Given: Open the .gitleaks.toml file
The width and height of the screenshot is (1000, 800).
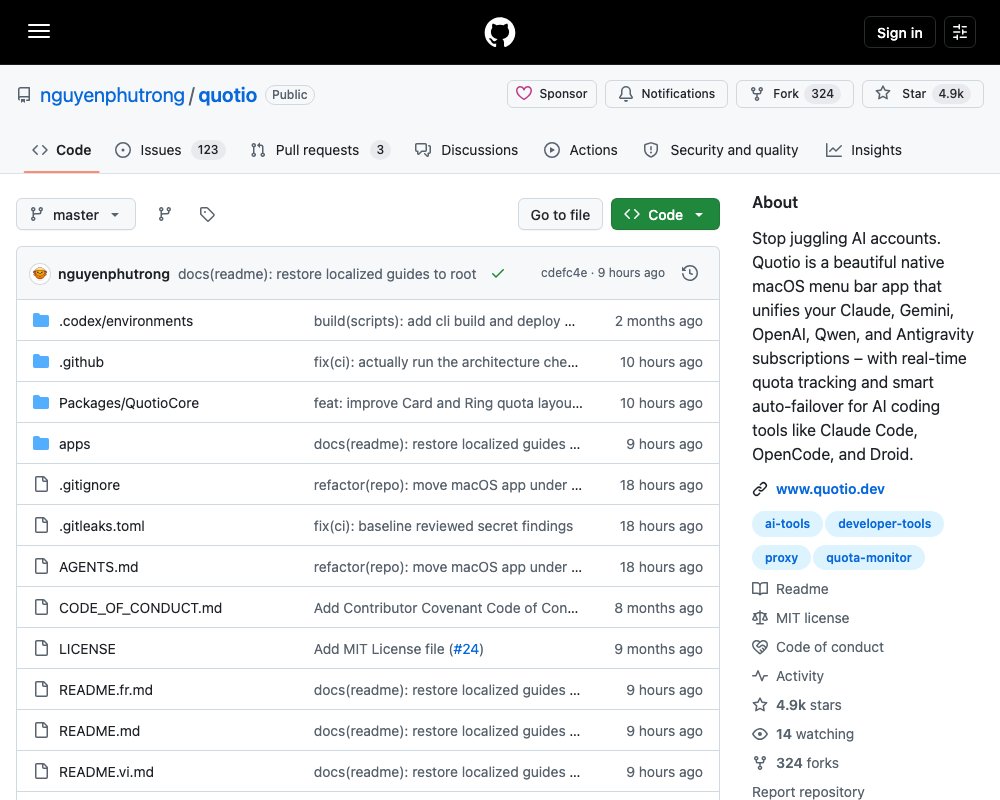Looking at the screenshot, I should (101, 526).
